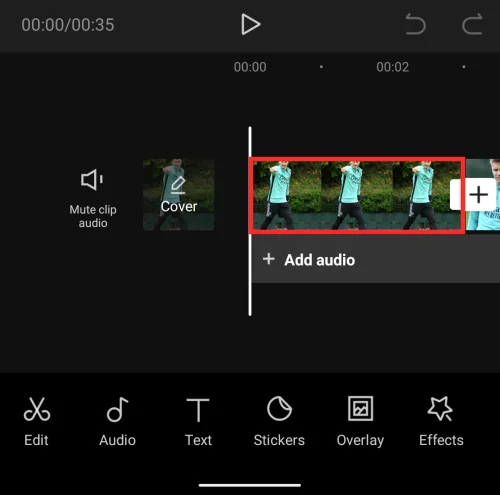The image size is (500, 495).
Task: Select the first video clip on timeline
Action: (357, 195)
